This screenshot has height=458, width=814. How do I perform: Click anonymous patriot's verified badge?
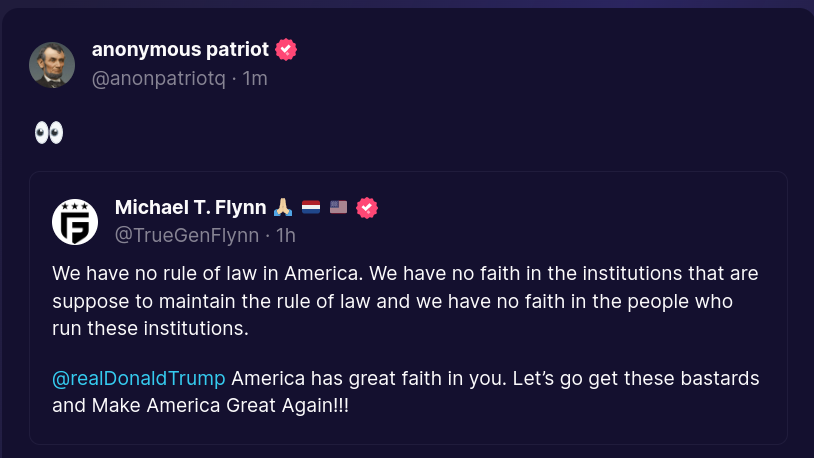pyautogui.click(x=286, y=49)
